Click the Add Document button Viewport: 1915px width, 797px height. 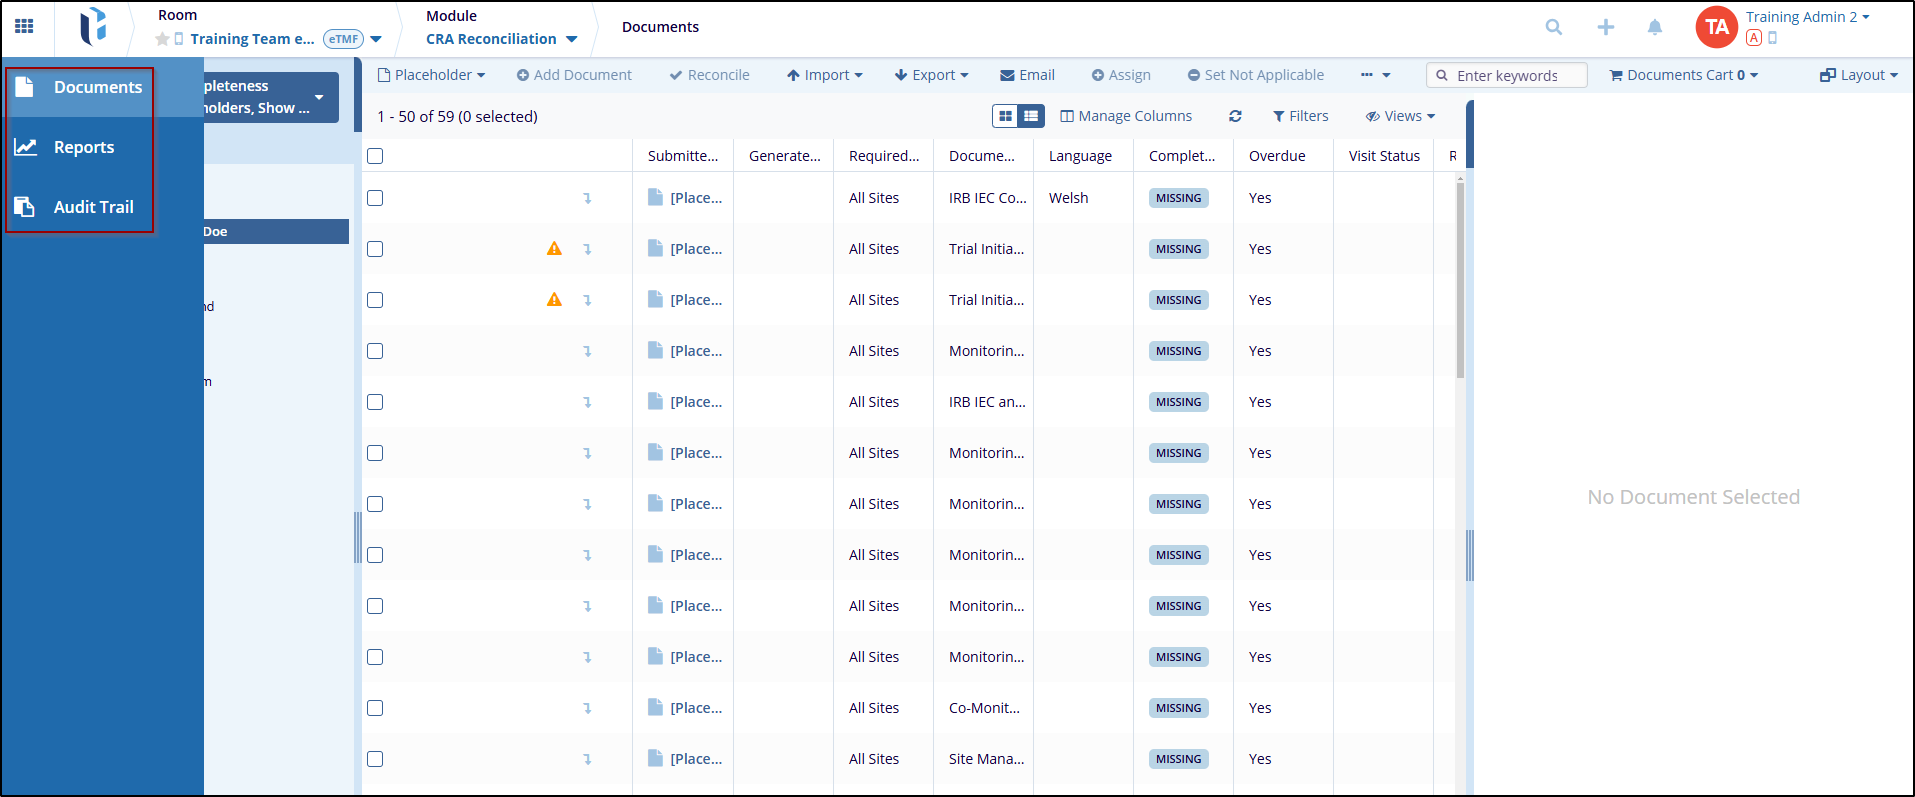coord(574,75)
